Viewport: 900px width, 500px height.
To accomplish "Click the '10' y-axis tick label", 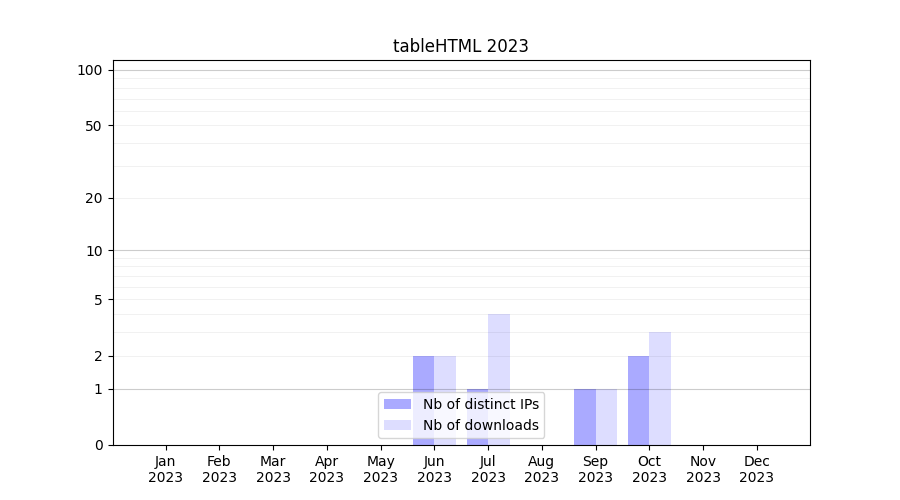I will pos(94,251).
